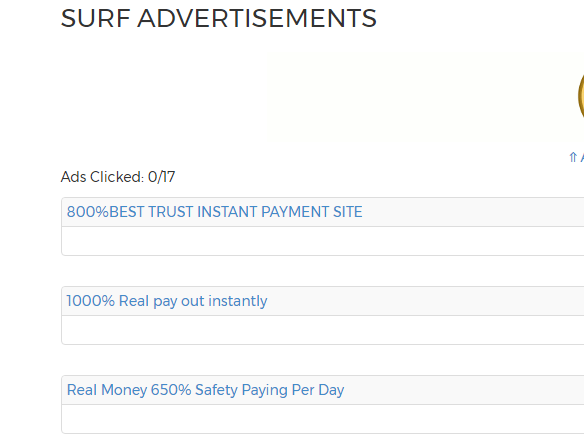584x438 pixels.
Task: Click blank header space right of Real Money title
Action: pyautogui.click(x=464, y=390)
